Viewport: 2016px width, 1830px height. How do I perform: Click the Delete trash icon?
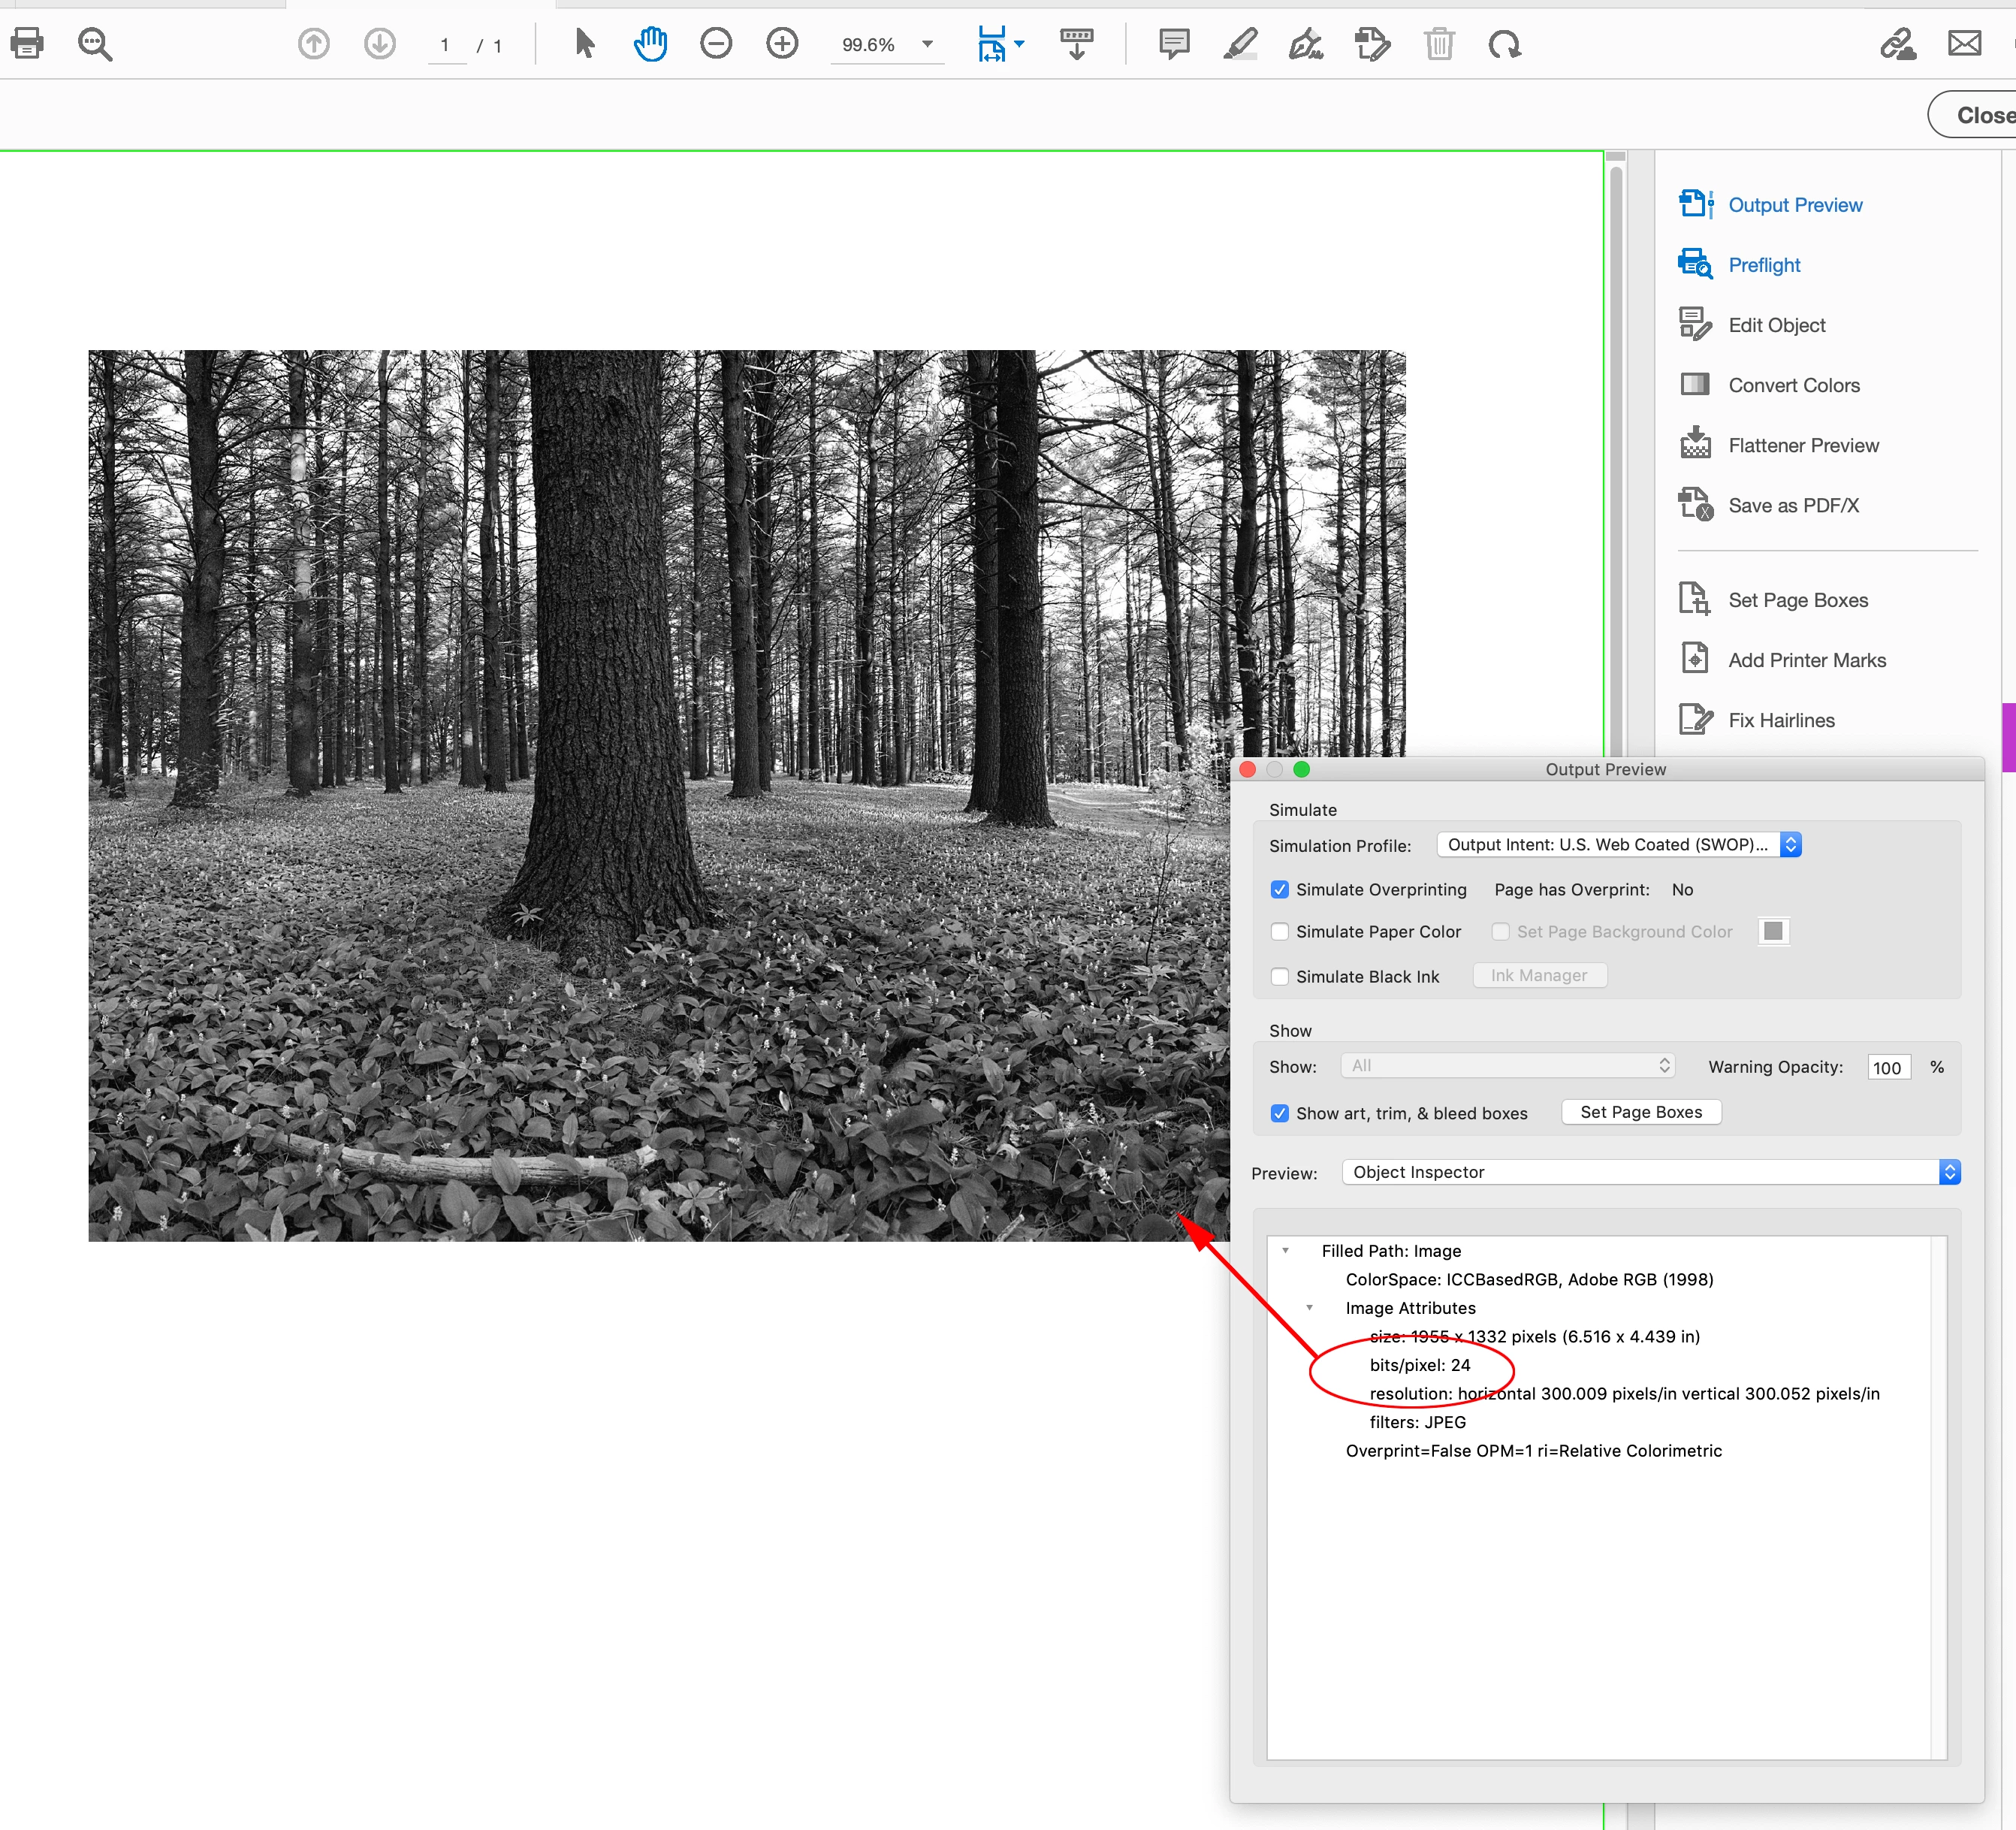tap(1439, 44)
